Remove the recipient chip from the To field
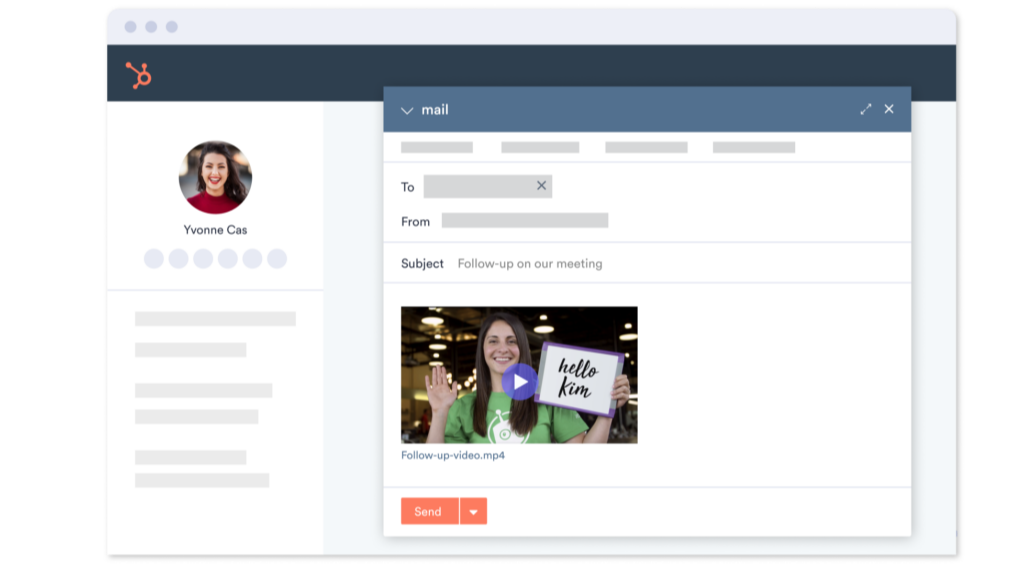This screenshot has width=1024, height=576. 541,186
